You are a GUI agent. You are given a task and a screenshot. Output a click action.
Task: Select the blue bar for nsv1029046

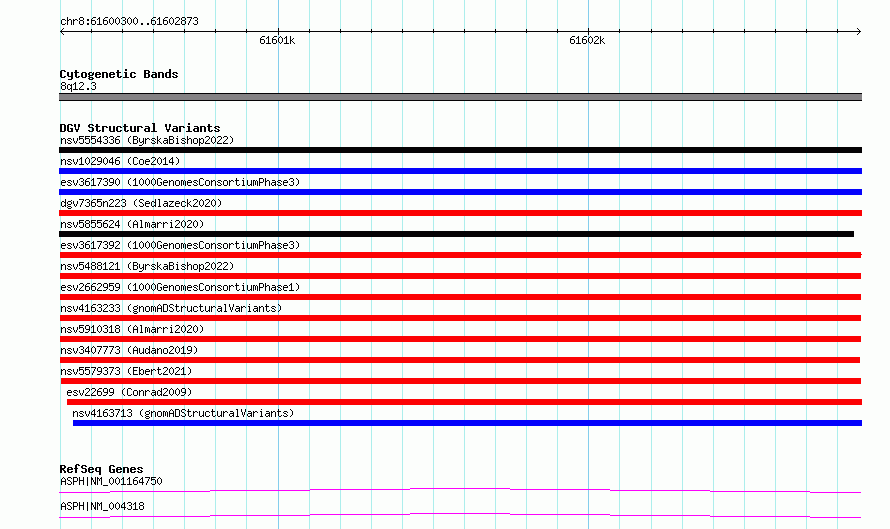[x=460, y=171]
